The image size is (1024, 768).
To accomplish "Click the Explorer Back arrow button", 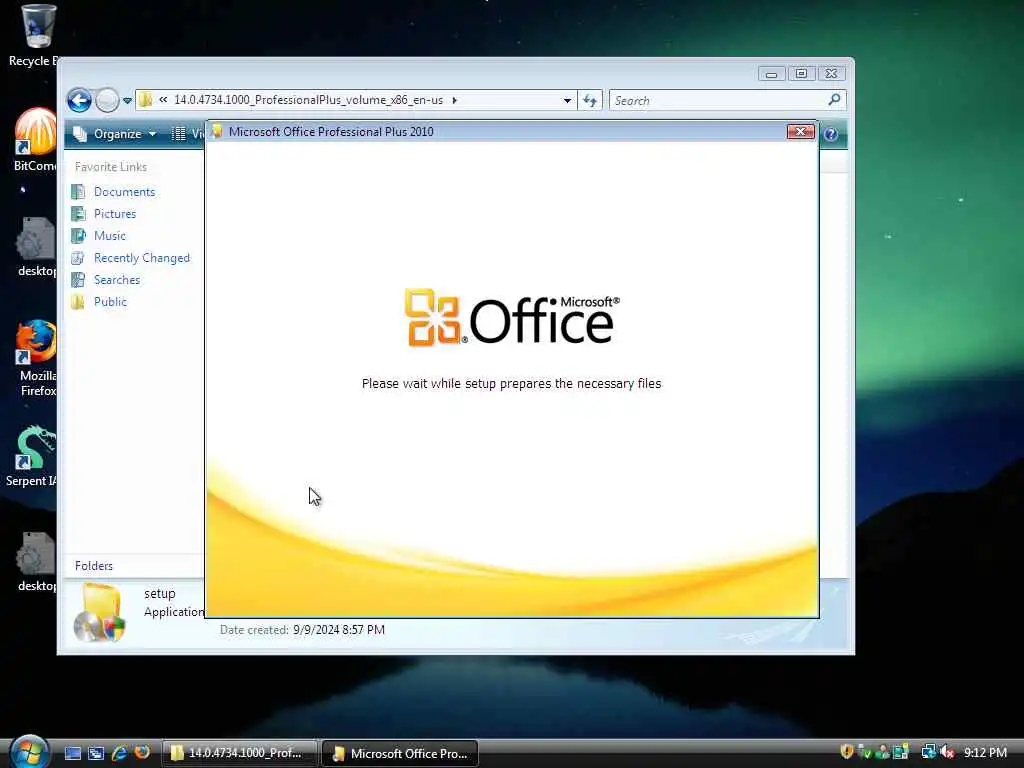I will coord(80,101).
